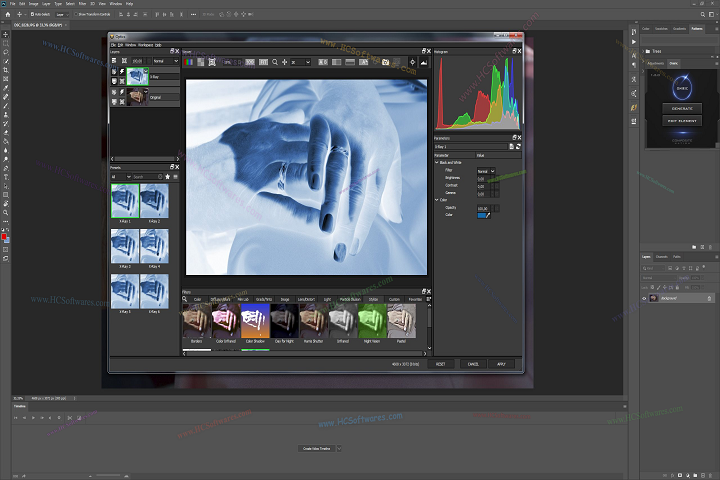Viewport: 720px width, 480px height.
Task: Collapse the Black and White parameter group
Action: pyautogui.click(x=437, y=163)
